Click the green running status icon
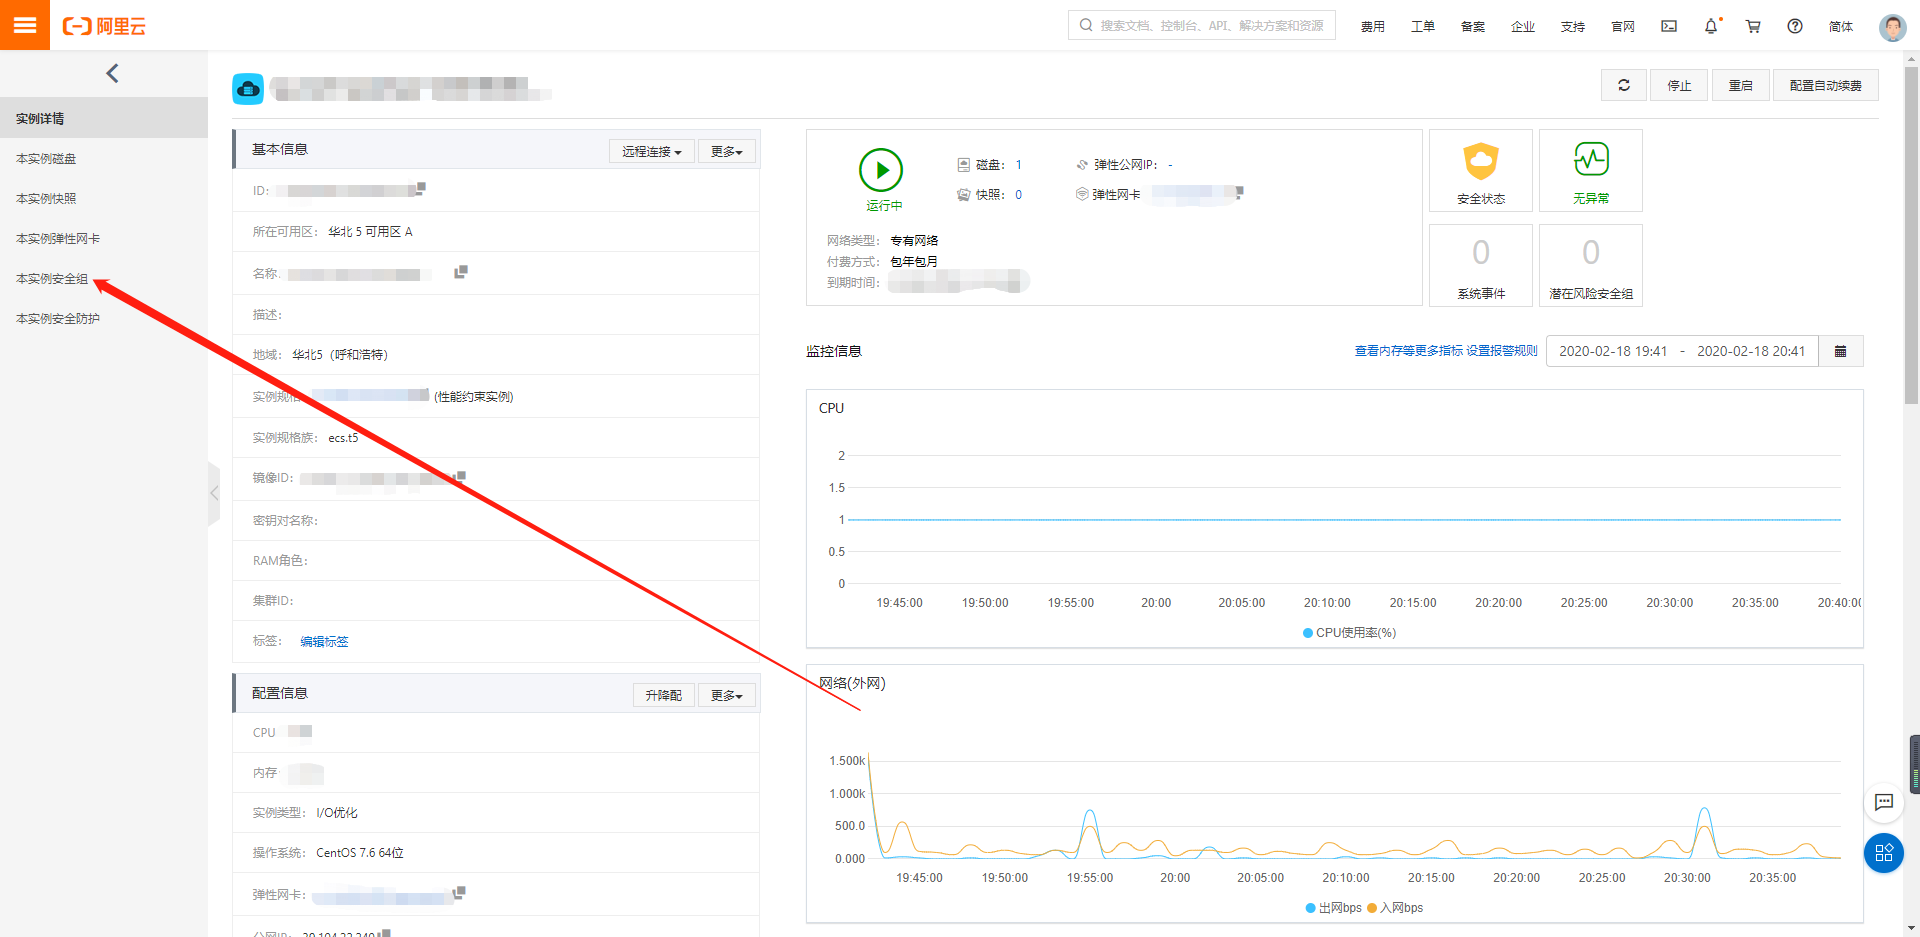 pyautogui.click(x=881, y=170)
